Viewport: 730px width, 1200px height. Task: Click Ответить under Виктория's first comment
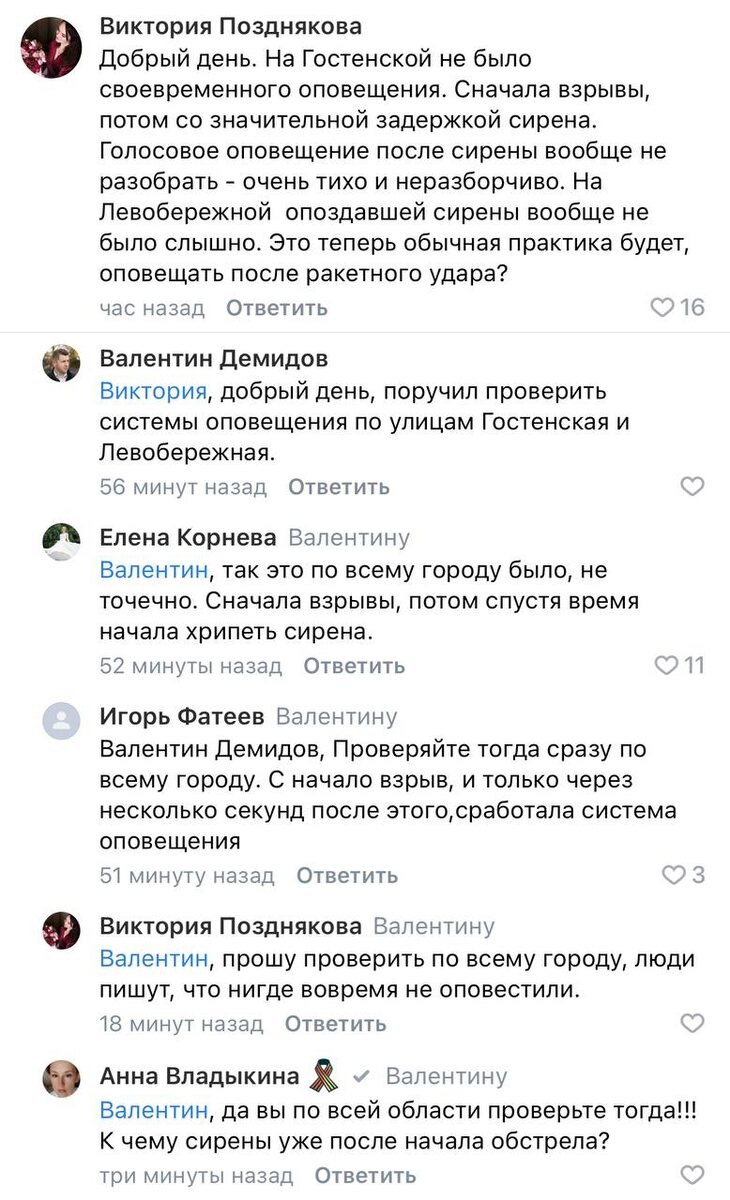pyautogui.click(x=275, y=308)
